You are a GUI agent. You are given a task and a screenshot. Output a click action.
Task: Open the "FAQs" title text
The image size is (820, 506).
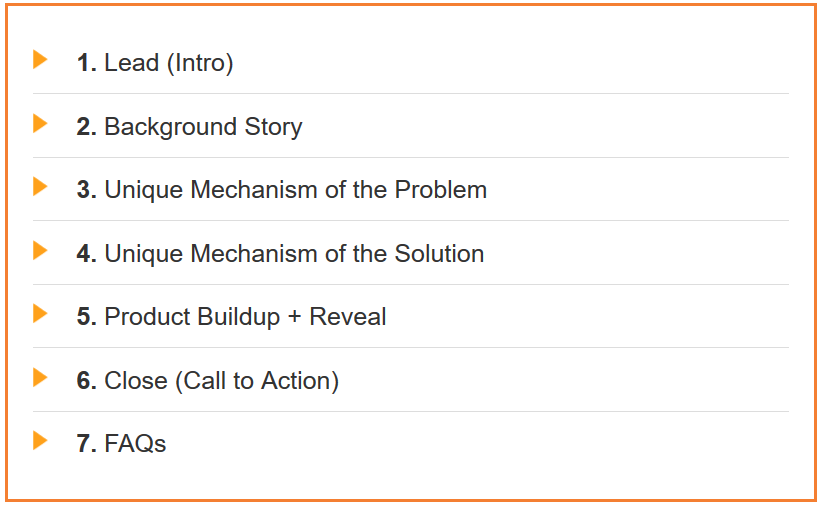coord(135,444)
